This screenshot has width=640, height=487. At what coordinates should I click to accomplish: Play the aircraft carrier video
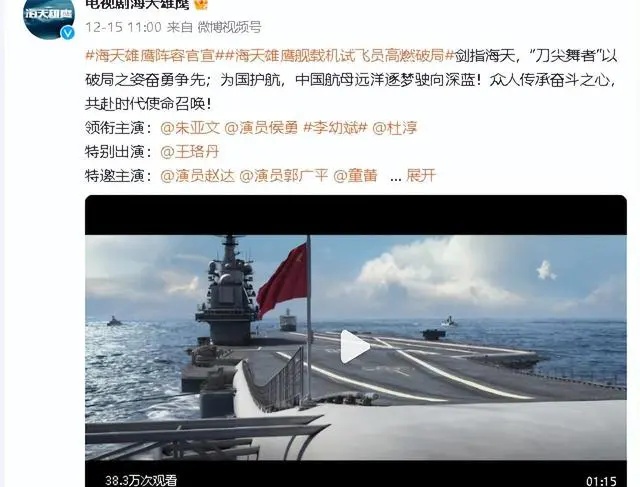coord(355,347)
